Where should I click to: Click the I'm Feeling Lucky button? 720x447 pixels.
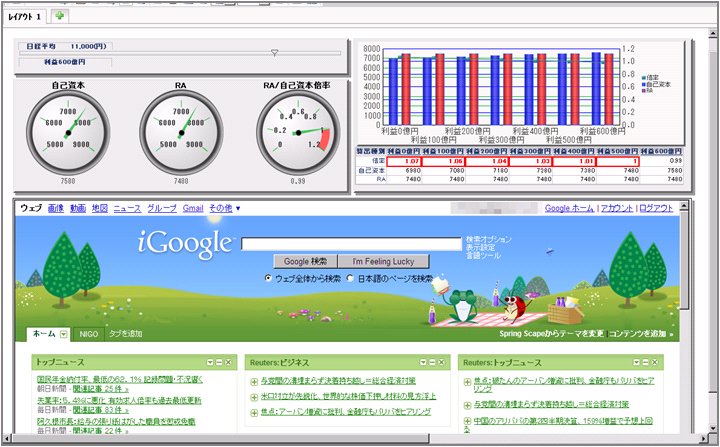point(383,261)
